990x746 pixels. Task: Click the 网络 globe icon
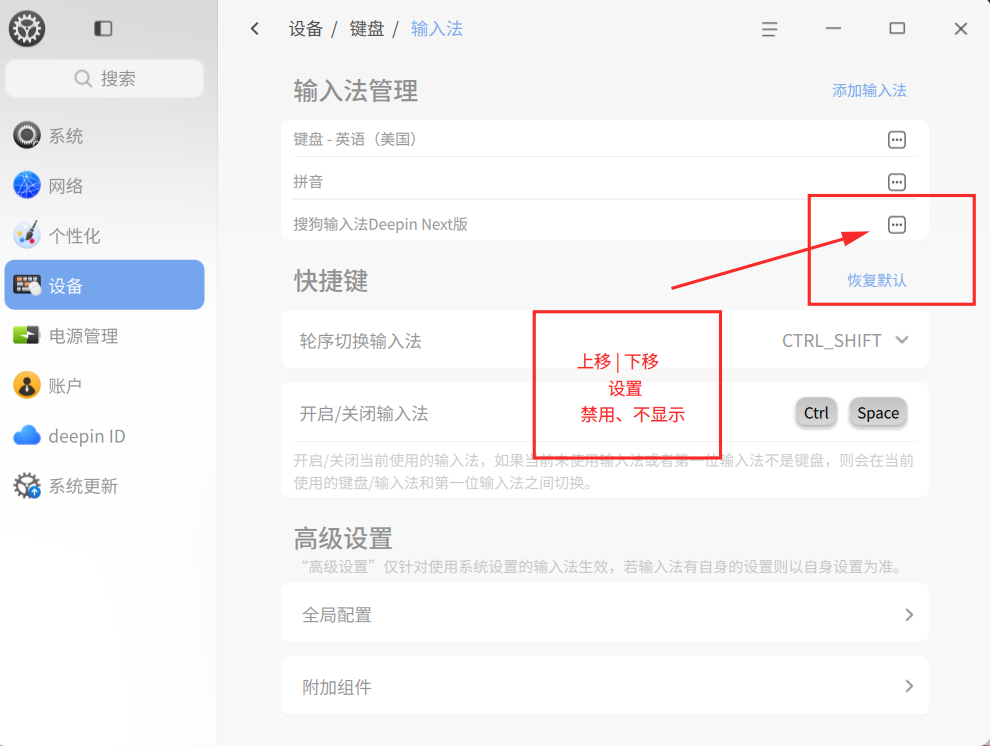(27, 185)
